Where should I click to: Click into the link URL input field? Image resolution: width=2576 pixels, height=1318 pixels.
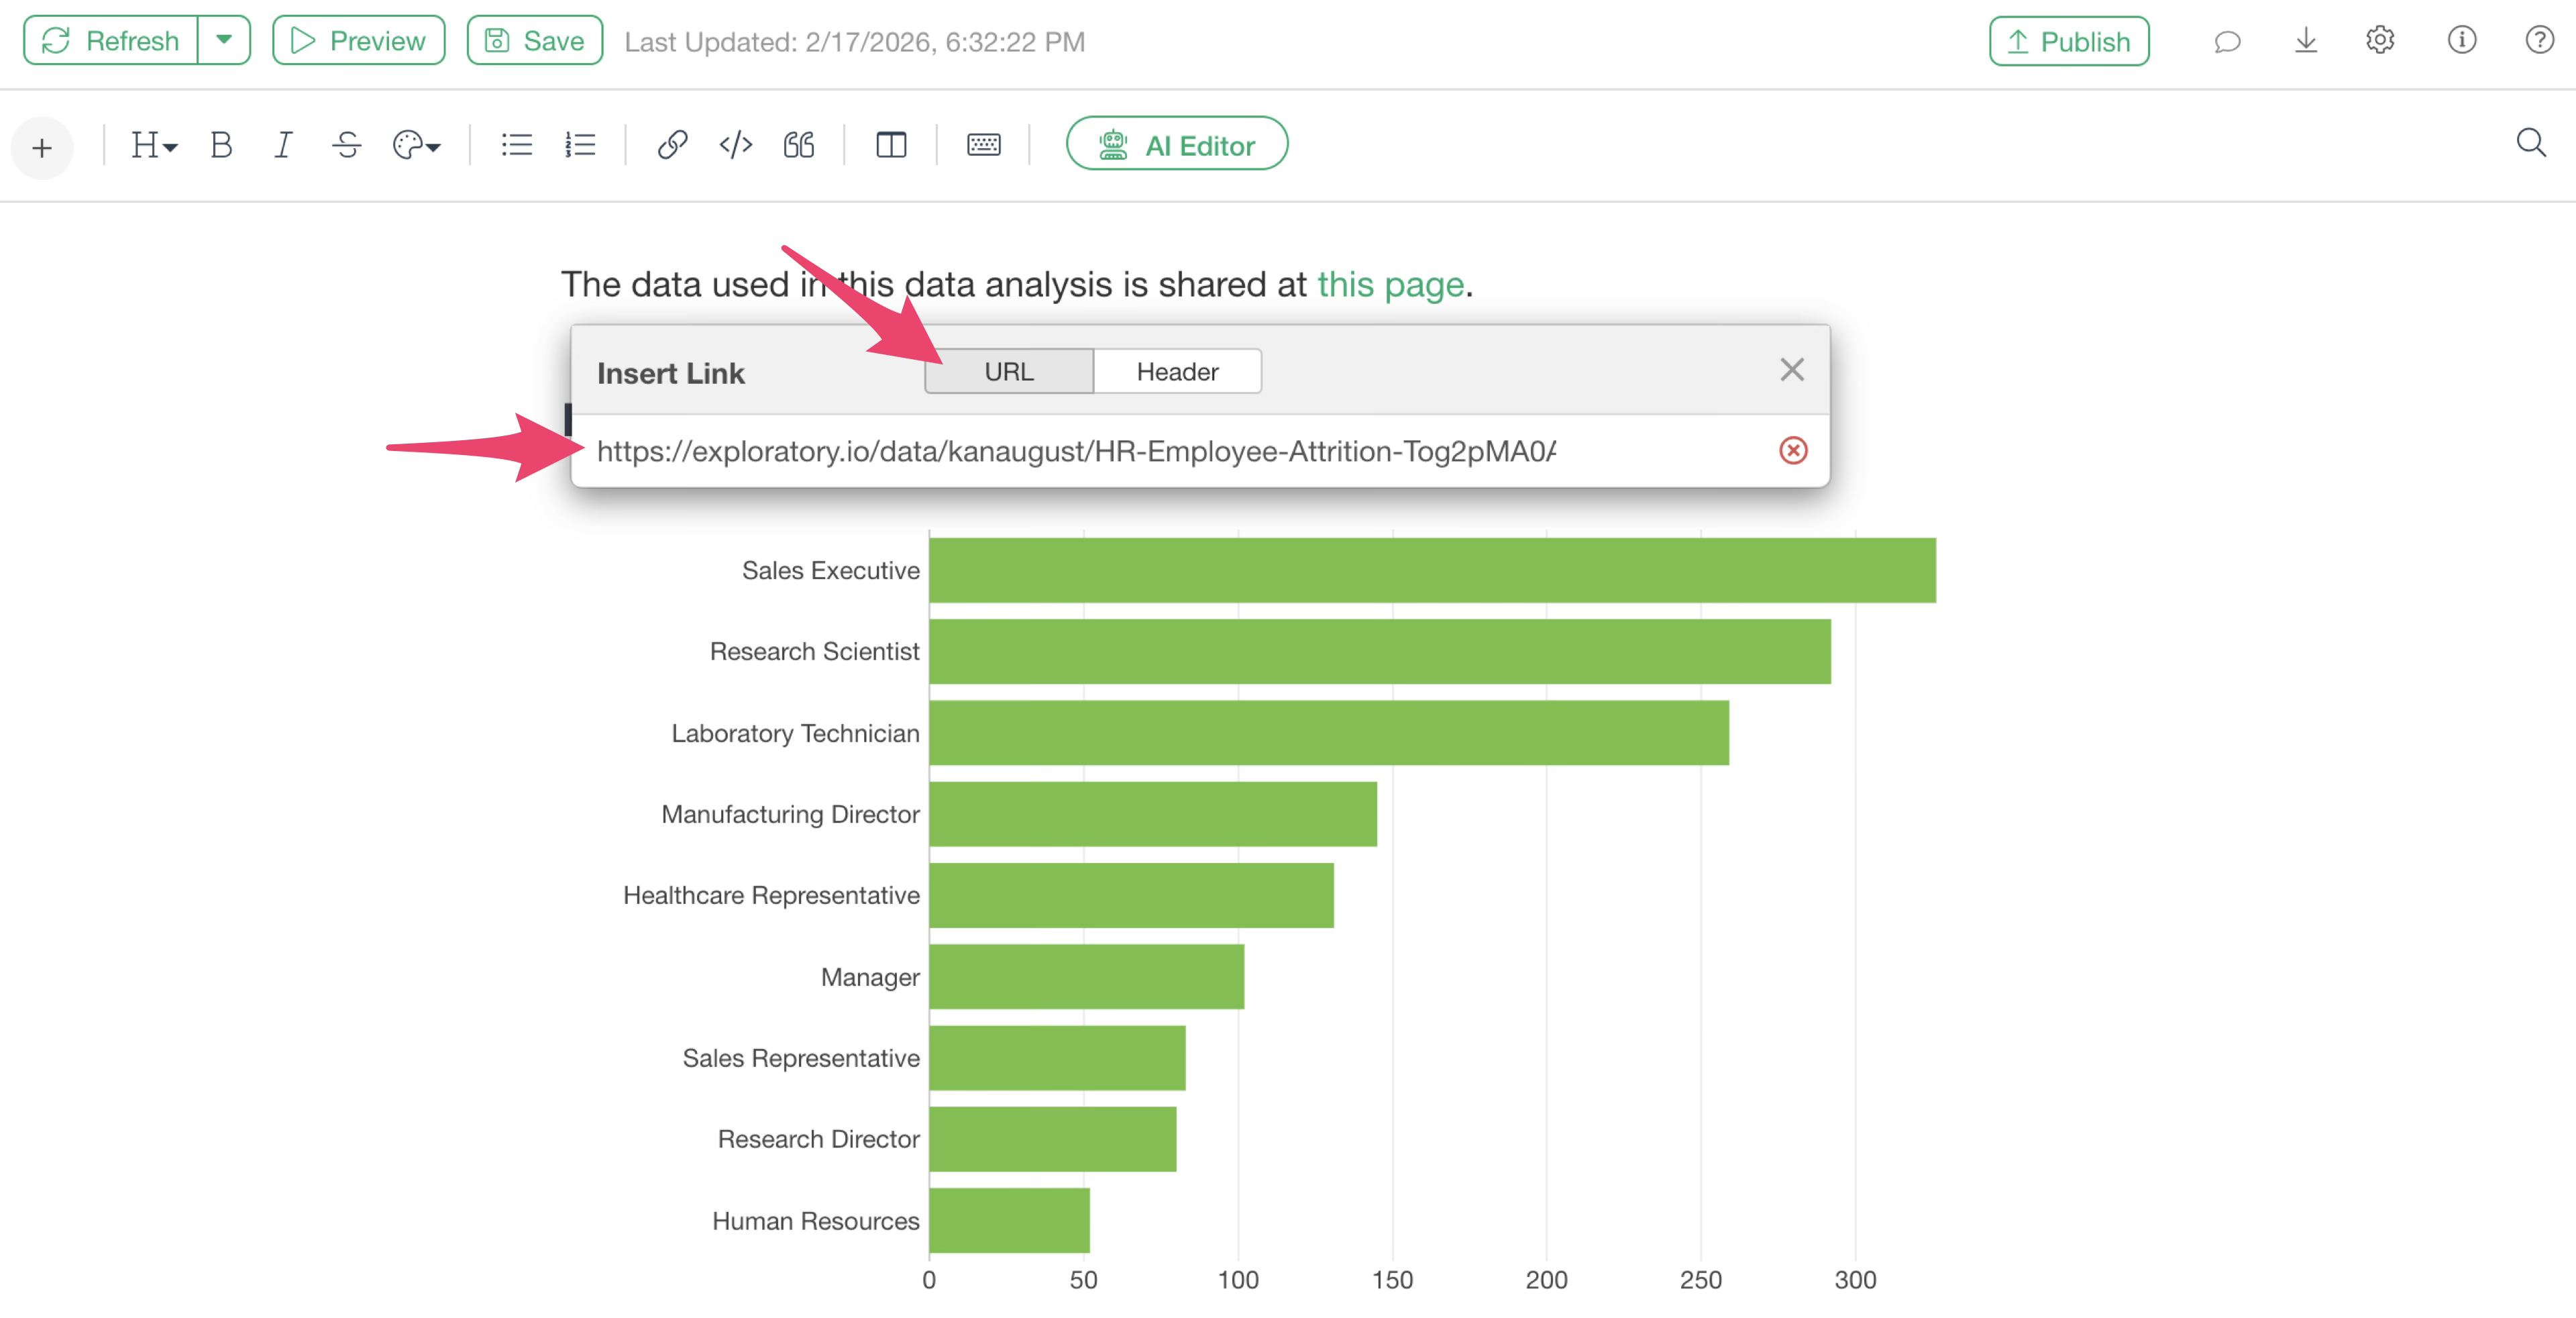pyautogui.click(x=1075, y=452)
